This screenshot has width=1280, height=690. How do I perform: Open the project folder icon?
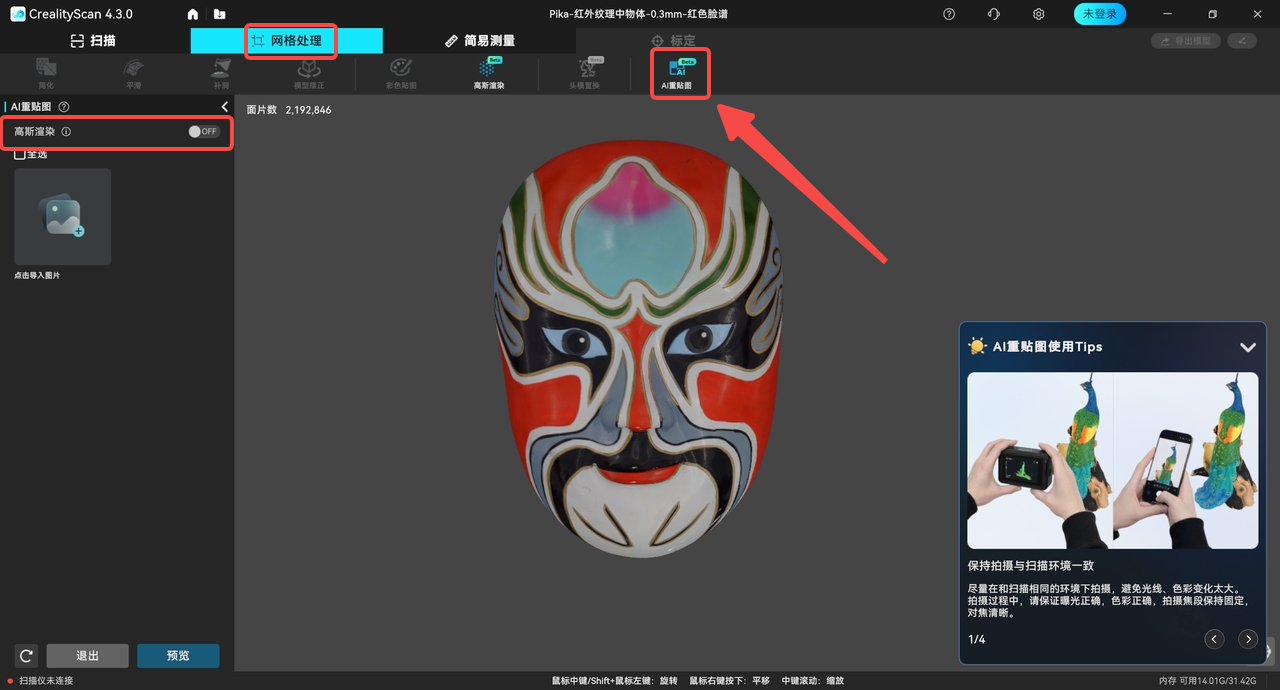tap(219, 14)
